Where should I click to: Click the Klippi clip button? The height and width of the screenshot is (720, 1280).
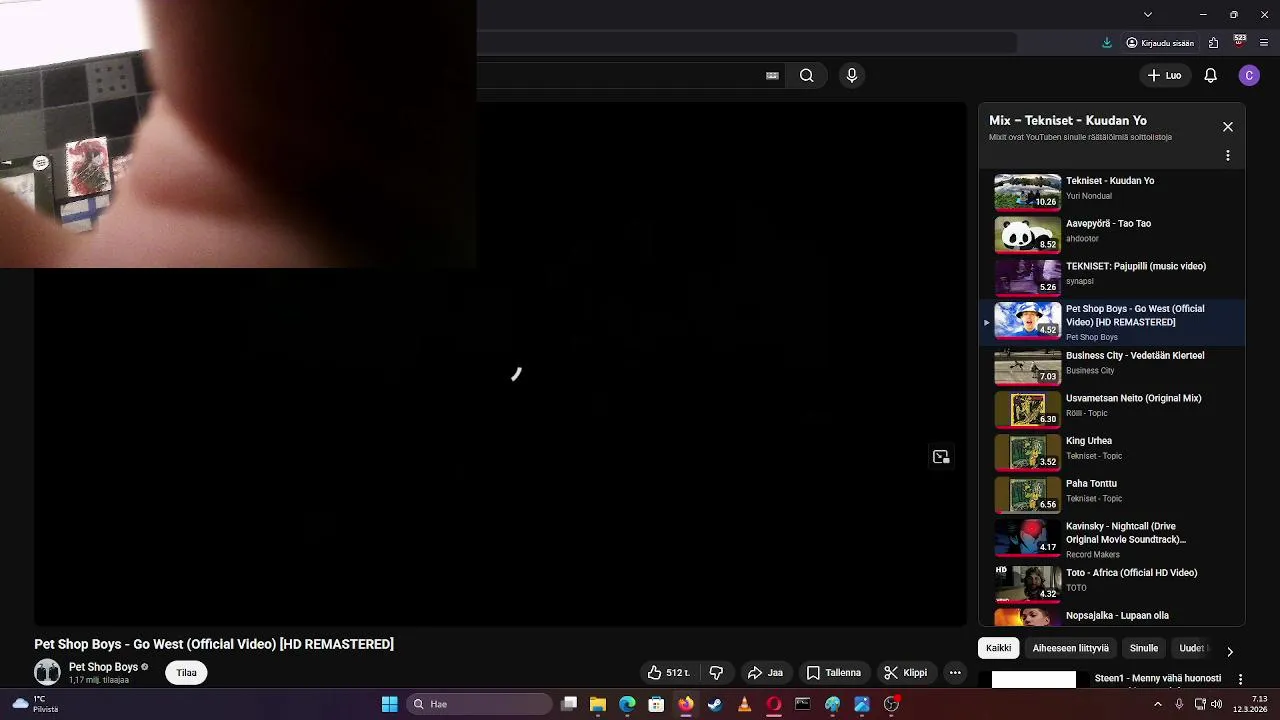905,673
